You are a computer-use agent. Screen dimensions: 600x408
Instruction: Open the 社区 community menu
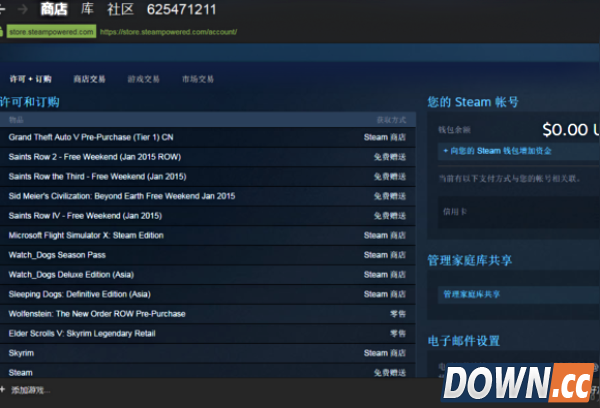click(121, 9)
